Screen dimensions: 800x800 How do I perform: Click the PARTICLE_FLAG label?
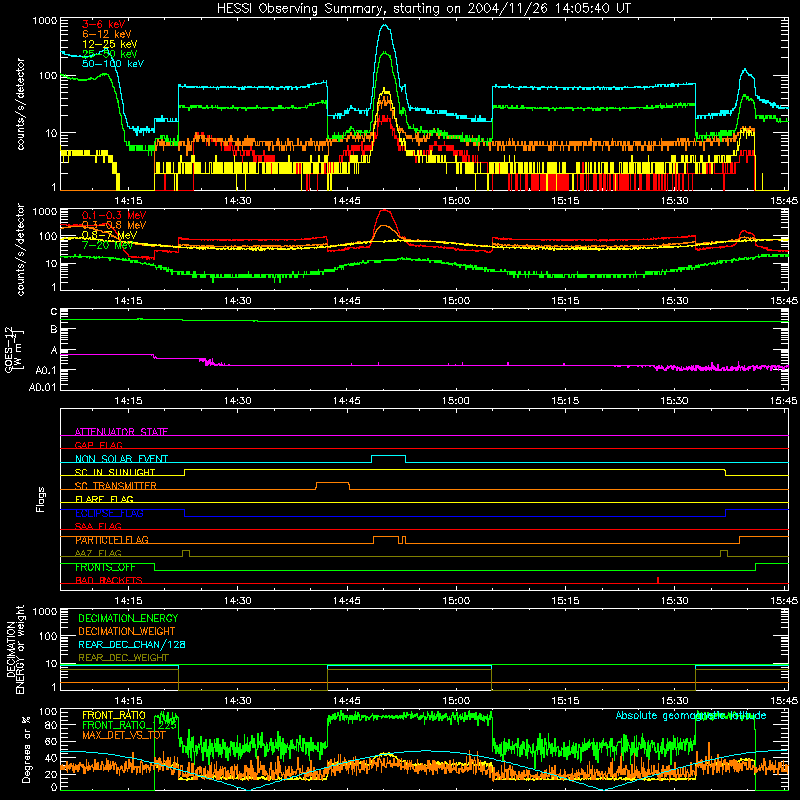point(112,540)
